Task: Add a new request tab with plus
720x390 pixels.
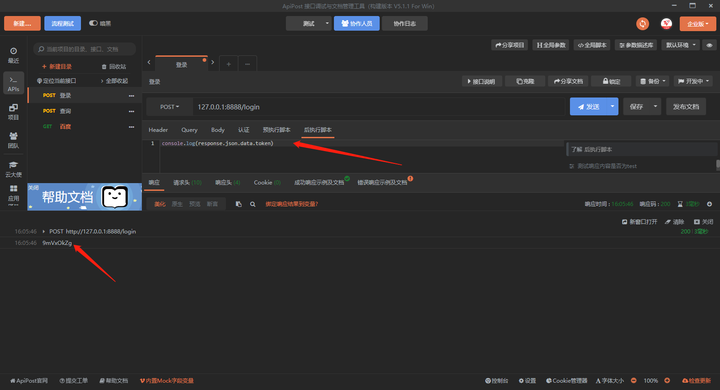Action: 228,64
